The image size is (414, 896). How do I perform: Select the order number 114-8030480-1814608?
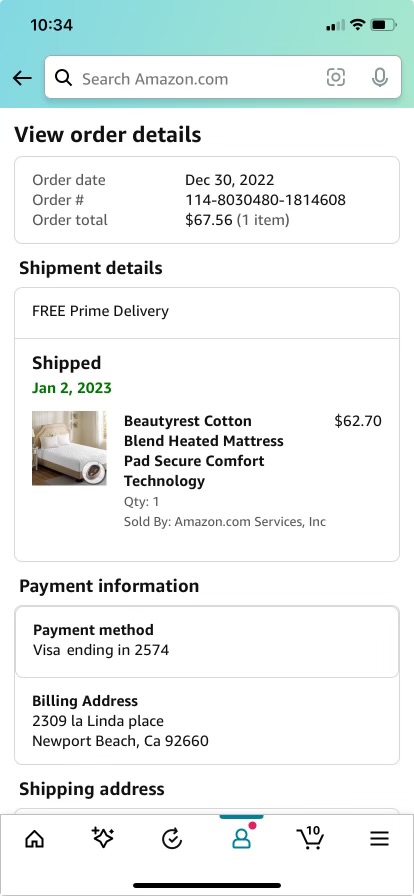(x=265, y=200)
